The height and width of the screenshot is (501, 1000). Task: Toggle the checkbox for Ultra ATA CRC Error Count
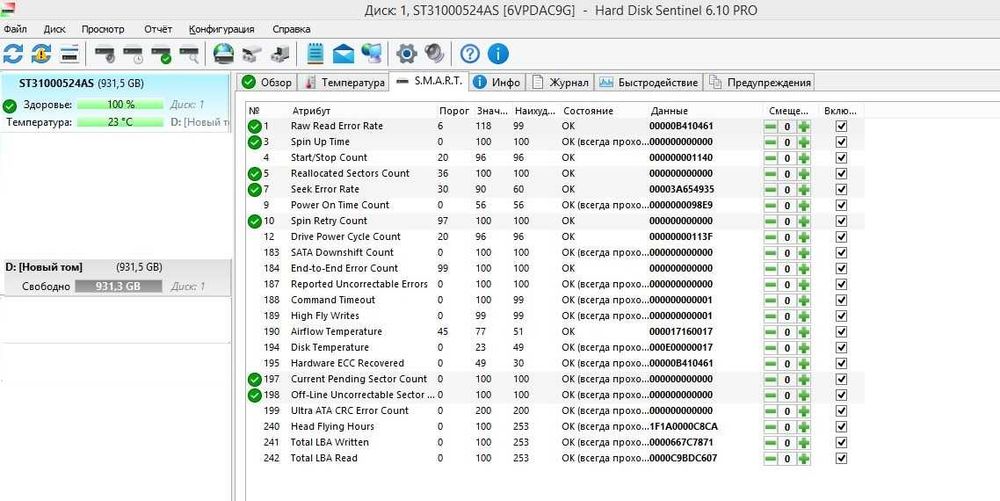tap(841, 410)
